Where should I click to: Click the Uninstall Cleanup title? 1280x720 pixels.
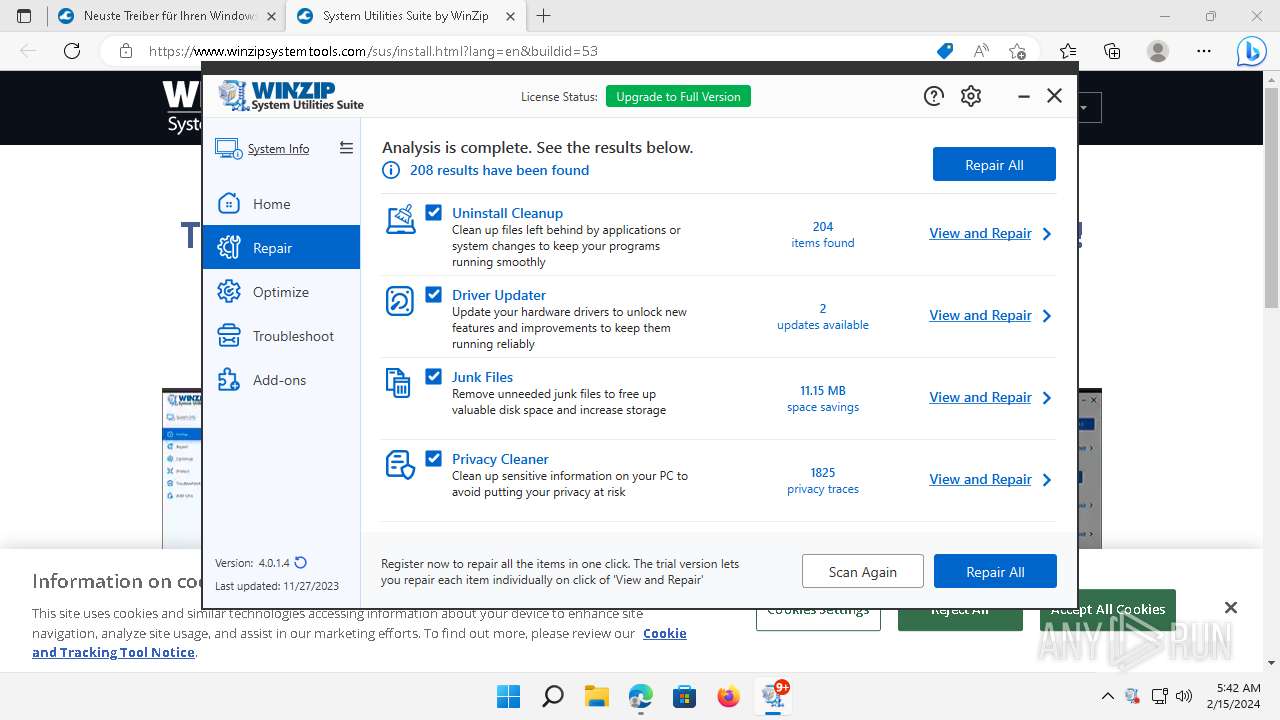click(x=507, y=213)
